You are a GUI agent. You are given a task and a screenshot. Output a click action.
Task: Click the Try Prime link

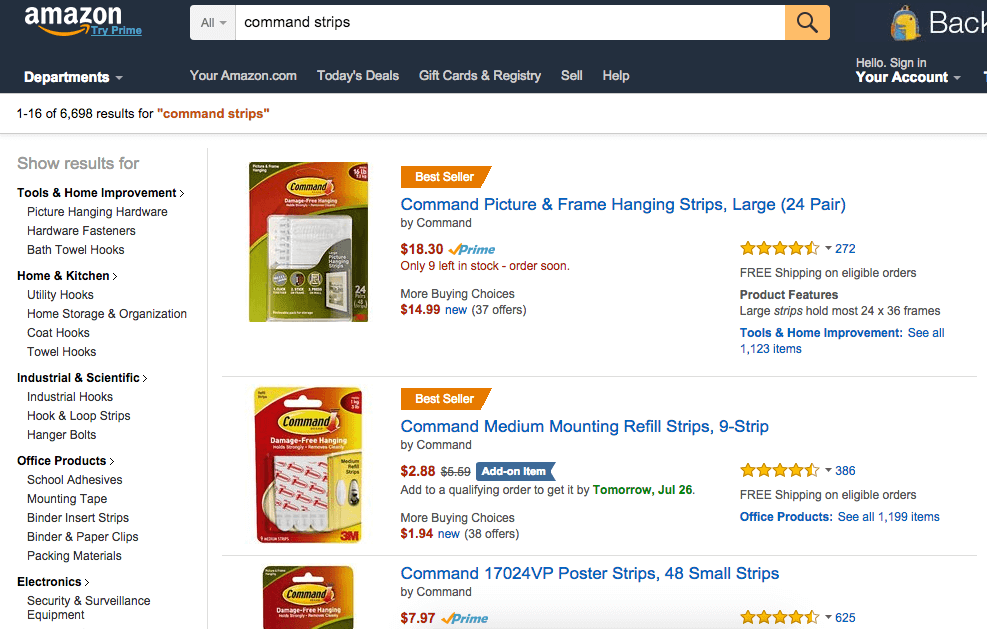point(116,30)
